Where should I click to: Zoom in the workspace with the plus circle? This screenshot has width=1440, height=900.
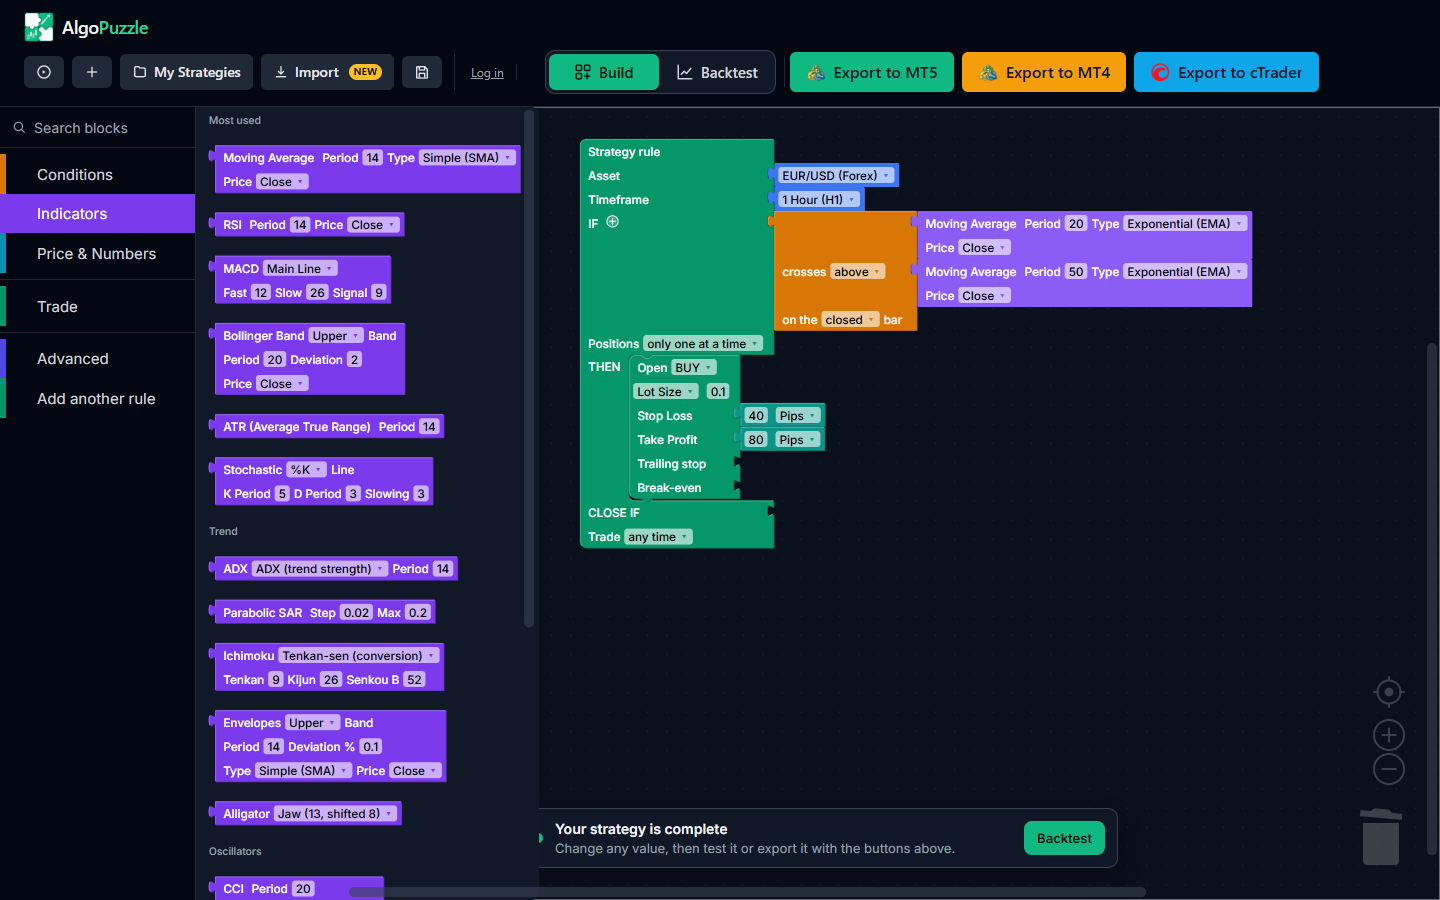pyautogui.click(x=1388, y=735)
